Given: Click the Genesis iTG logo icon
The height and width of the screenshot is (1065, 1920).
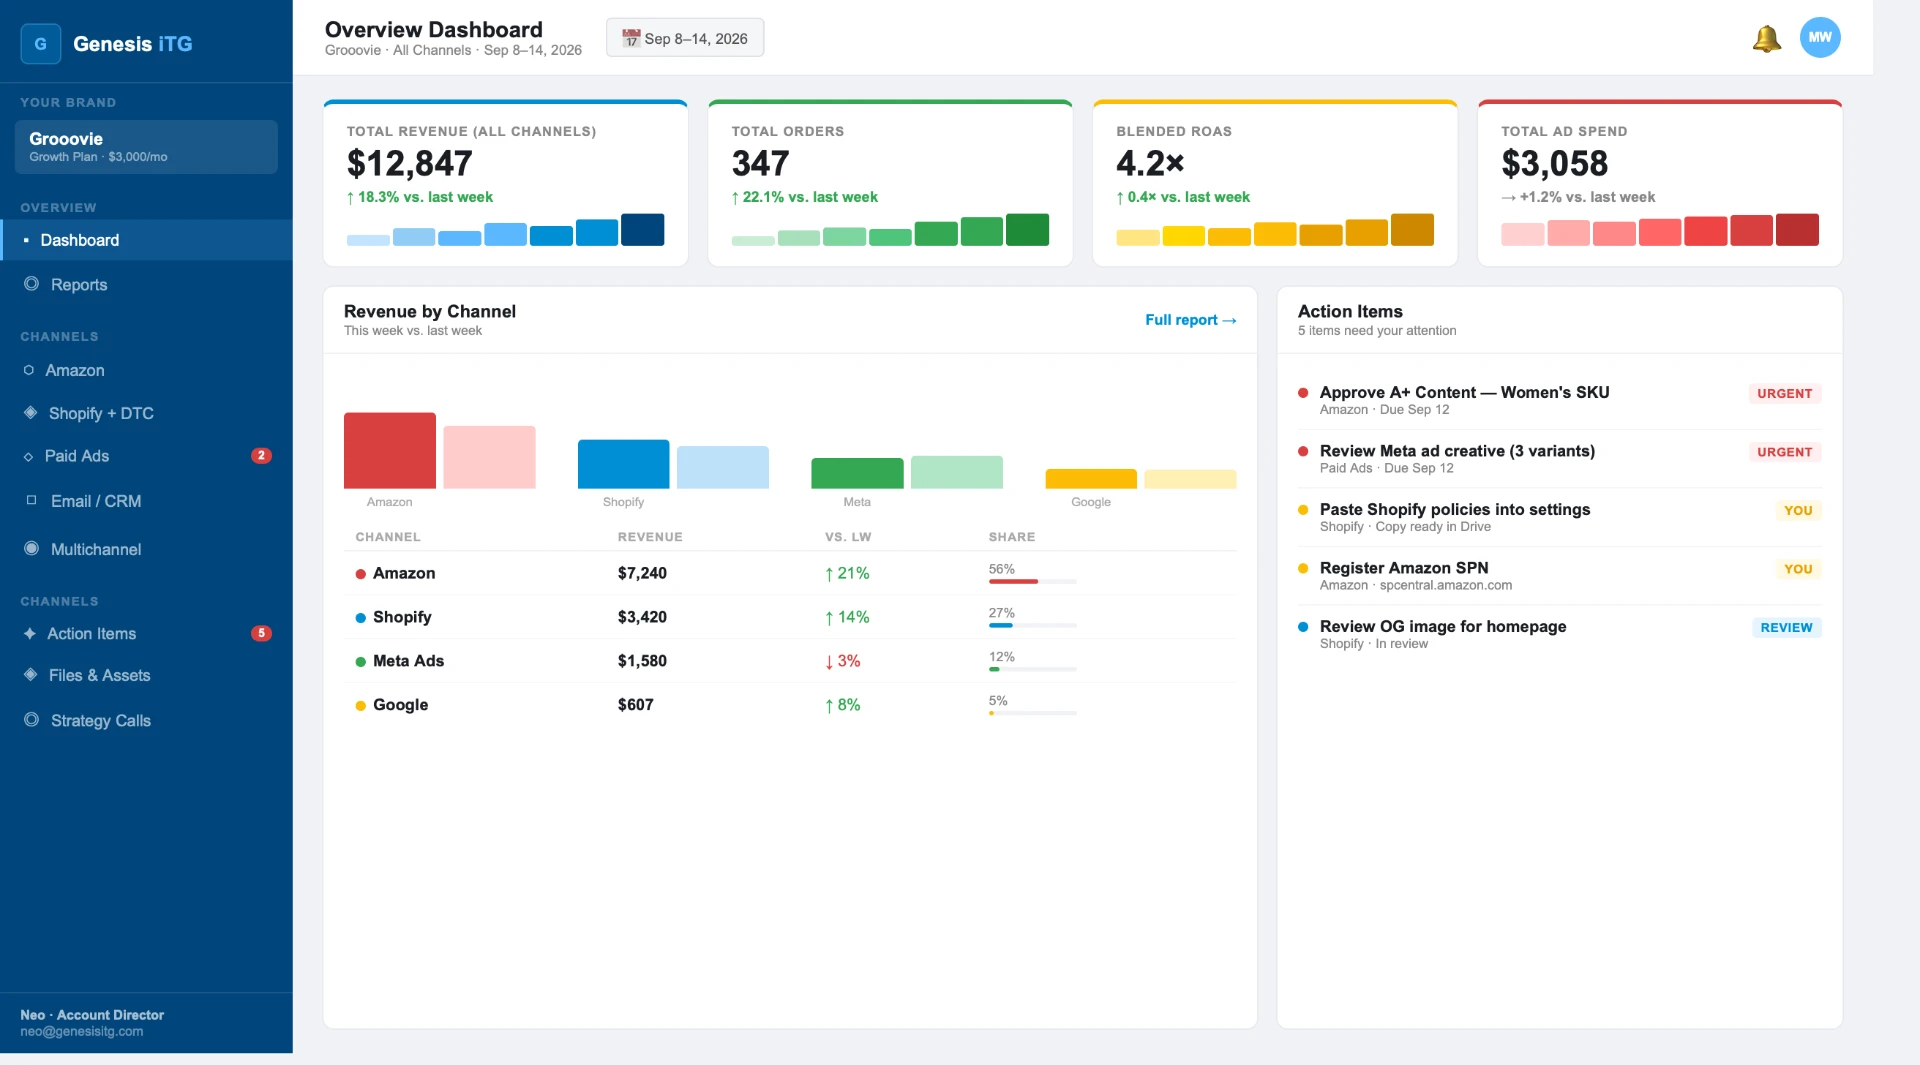Looking at the screenshot, I should [x=41, y=44].
